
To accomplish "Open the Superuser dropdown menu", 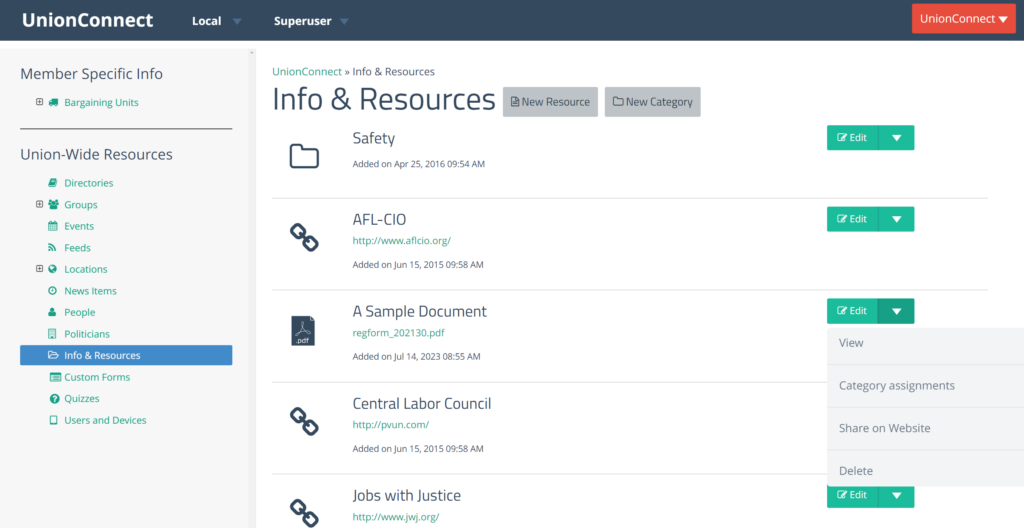I will click(311, 21).
